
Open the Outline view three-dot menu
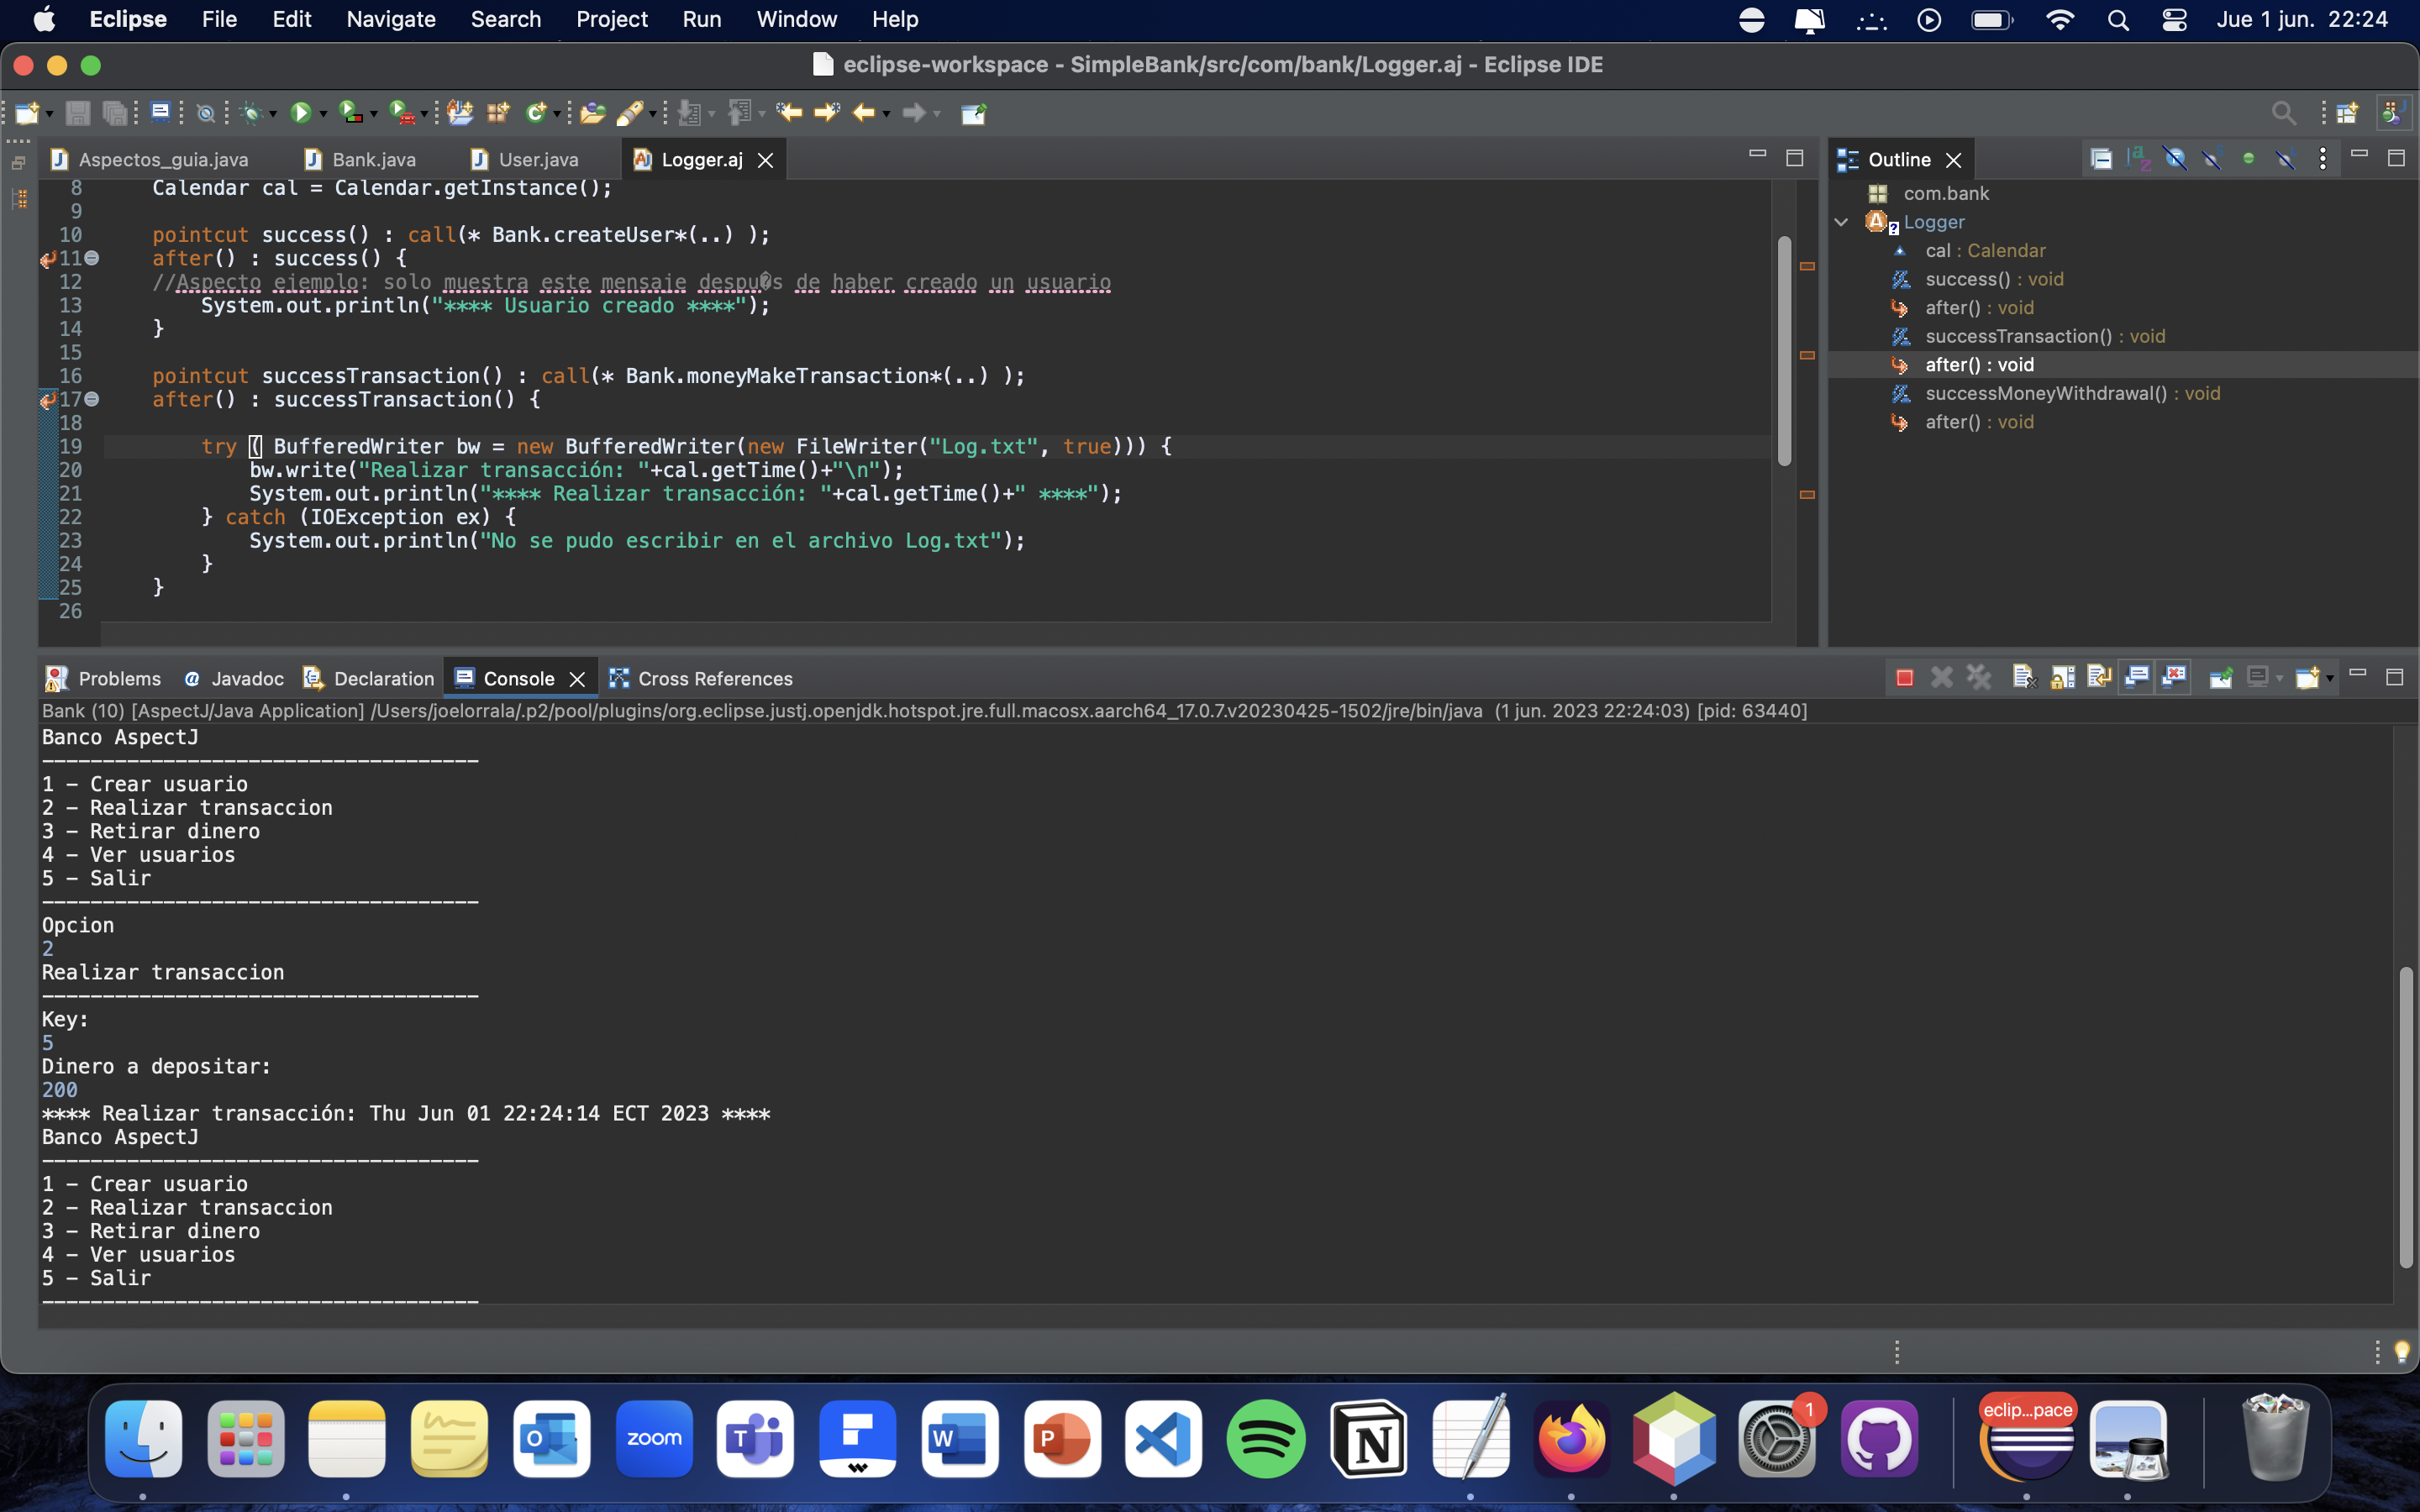point(2322,159)
